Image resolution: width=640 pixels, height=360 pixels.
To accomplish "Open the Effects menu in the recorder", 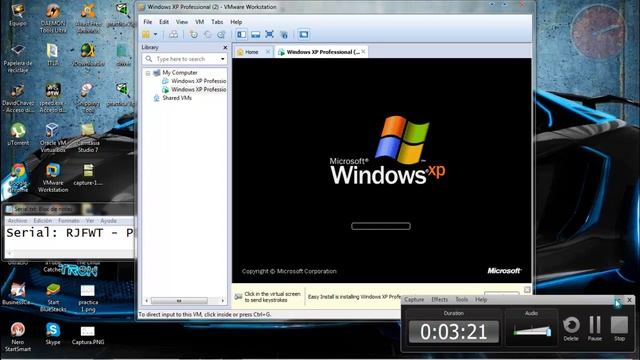I will (x=440, y=300).
